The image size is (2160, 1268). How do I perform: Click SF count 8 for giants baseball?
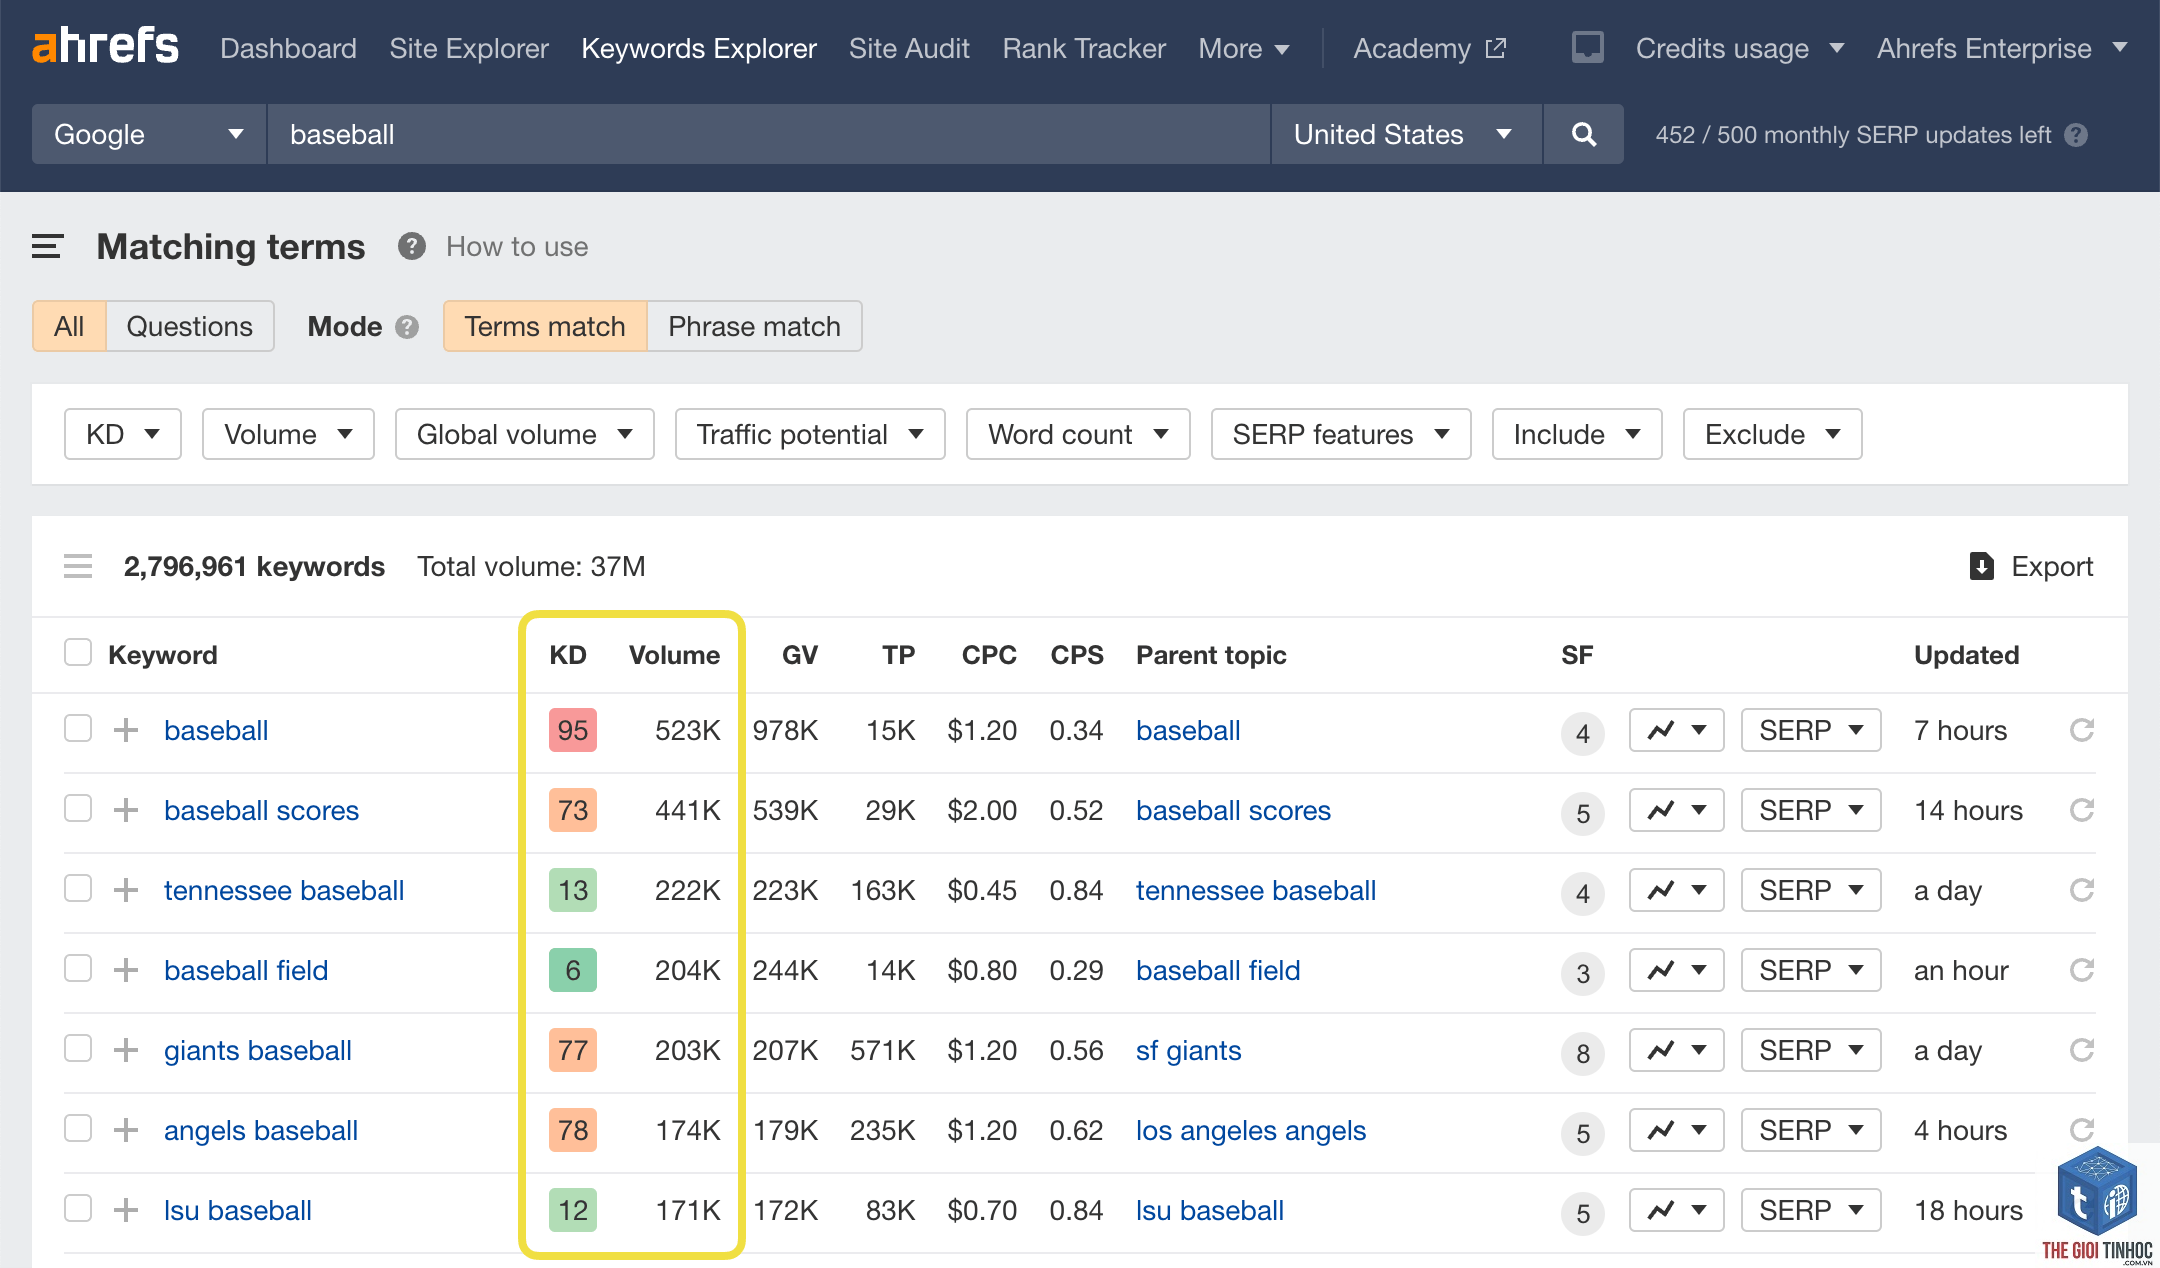pos(1583,1053)
